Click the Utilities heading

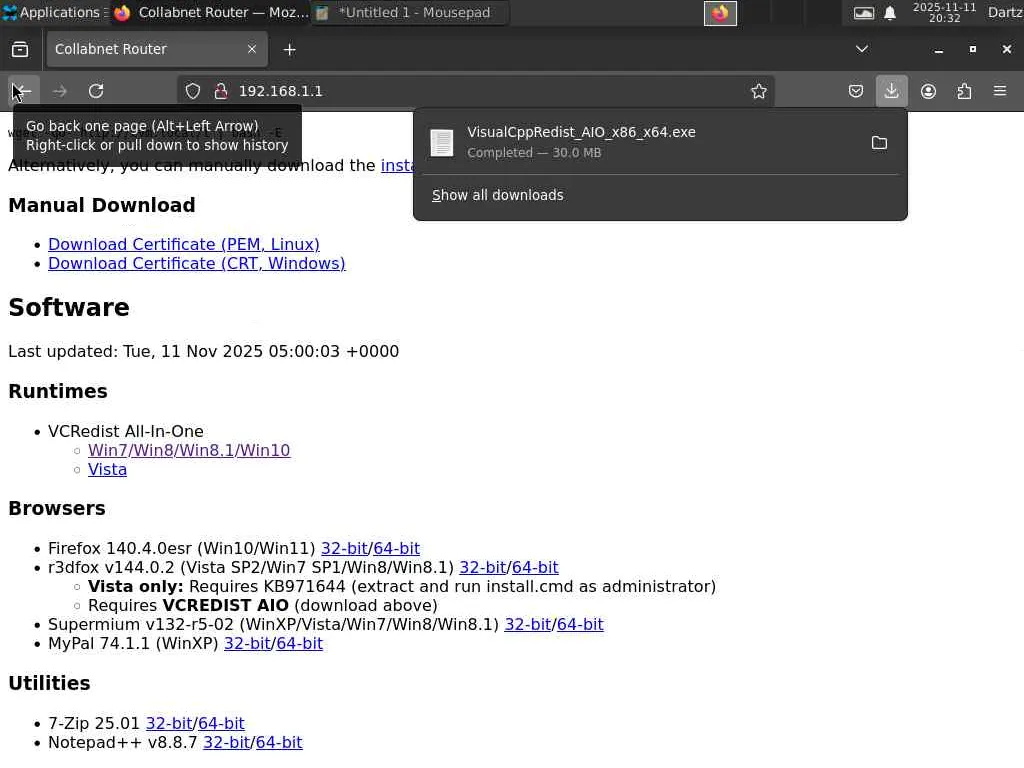coord(50,683)
